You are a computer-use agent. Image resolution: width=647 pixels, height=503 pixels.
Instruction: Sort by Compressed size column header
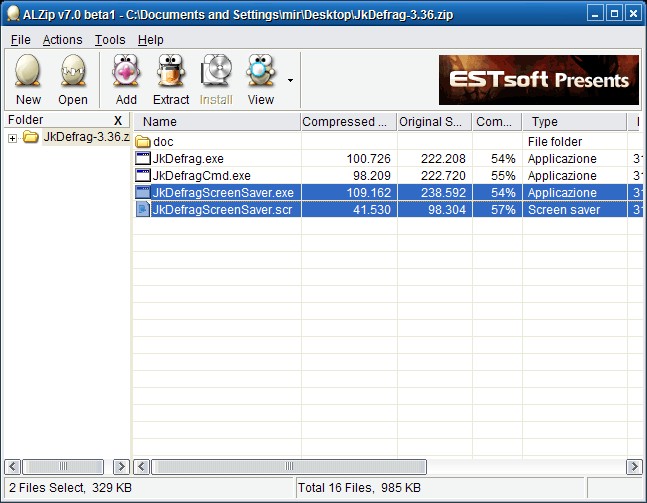[349, 122]
